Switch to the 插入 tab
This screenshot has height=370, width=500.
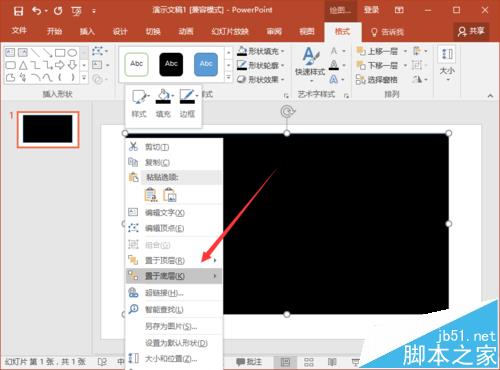coord(87,31)
